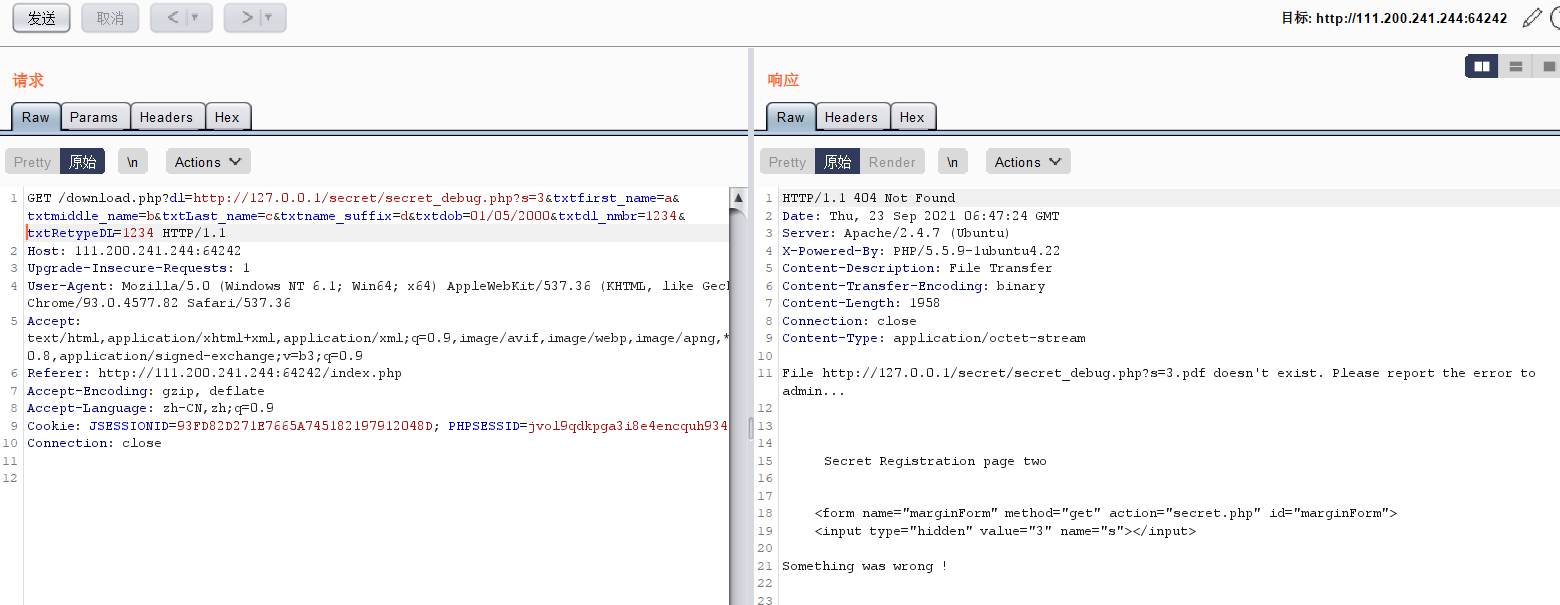Click the response line HTTP/1.1 404 Not Found
Screen dimensions: 1560x605
[x=868, y=198]
